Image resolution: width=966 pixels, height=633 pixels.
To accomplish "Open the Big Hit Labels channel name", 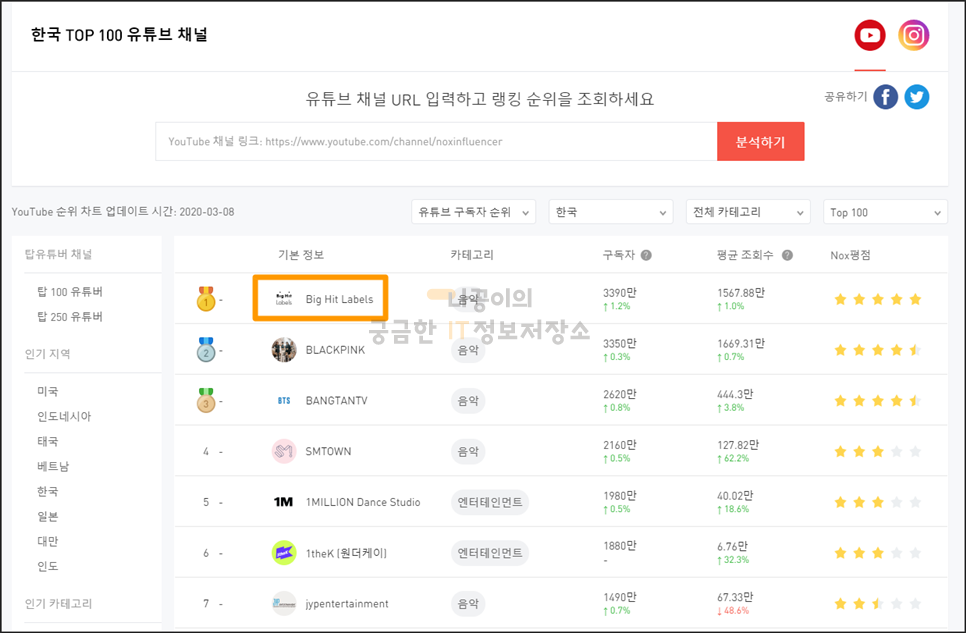I will pos(339,299).
